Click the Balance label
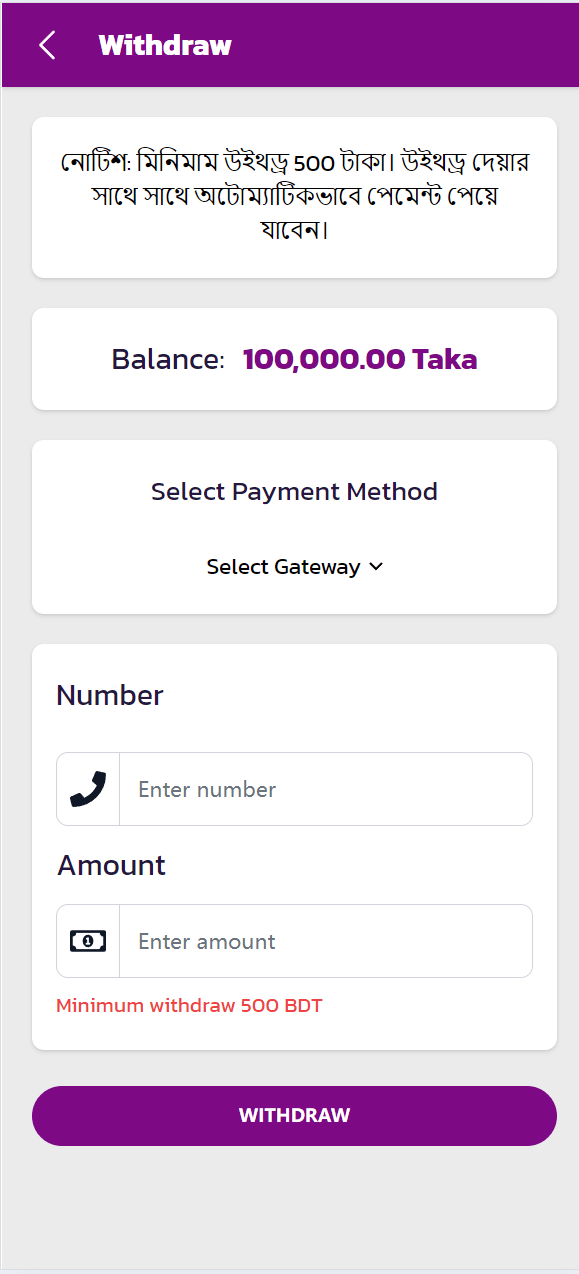579x1274 pixels. (x=168, y=359)
